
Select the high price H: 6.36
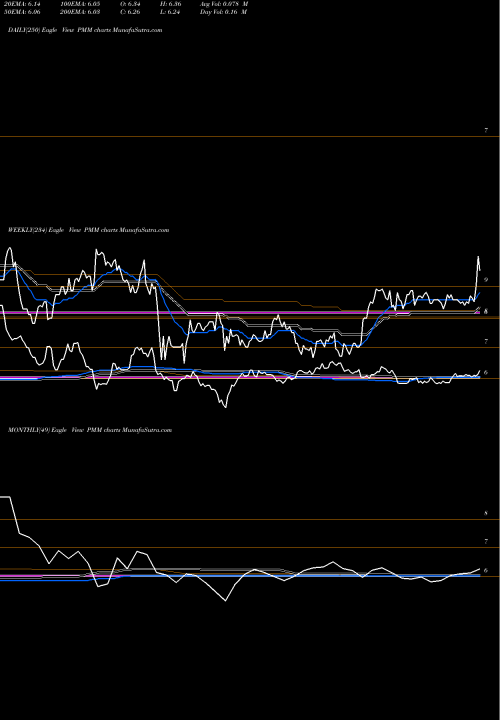point(172,4)
